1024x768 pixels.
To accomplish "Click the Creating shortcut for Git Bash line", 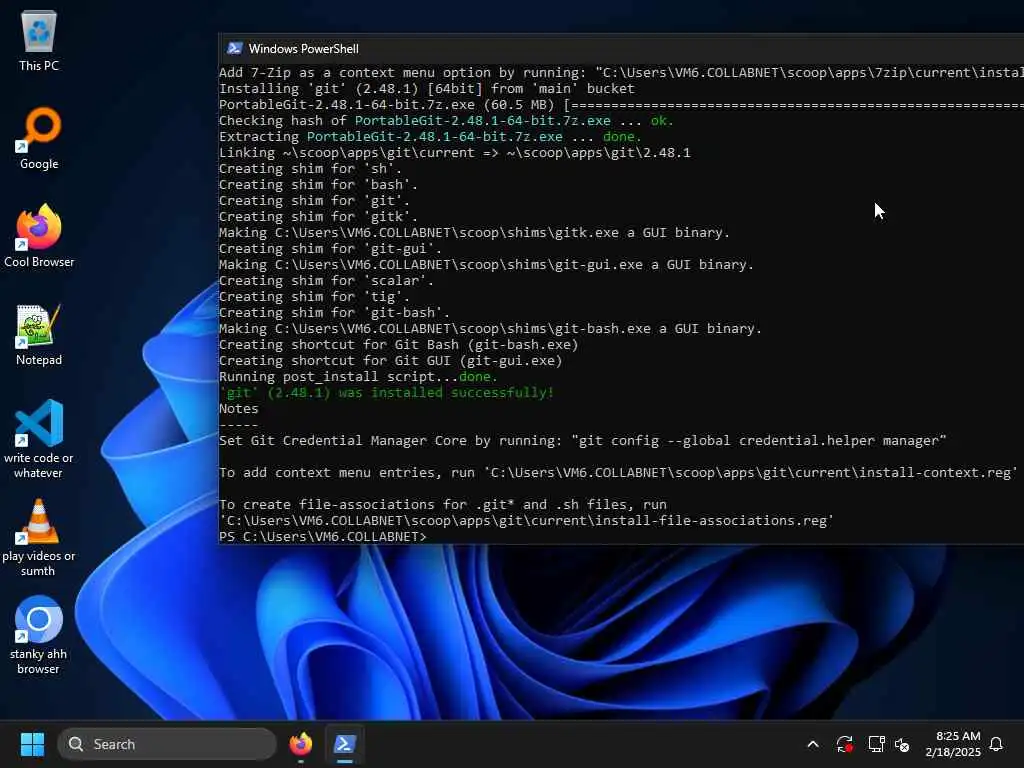I will pos(398,345).
